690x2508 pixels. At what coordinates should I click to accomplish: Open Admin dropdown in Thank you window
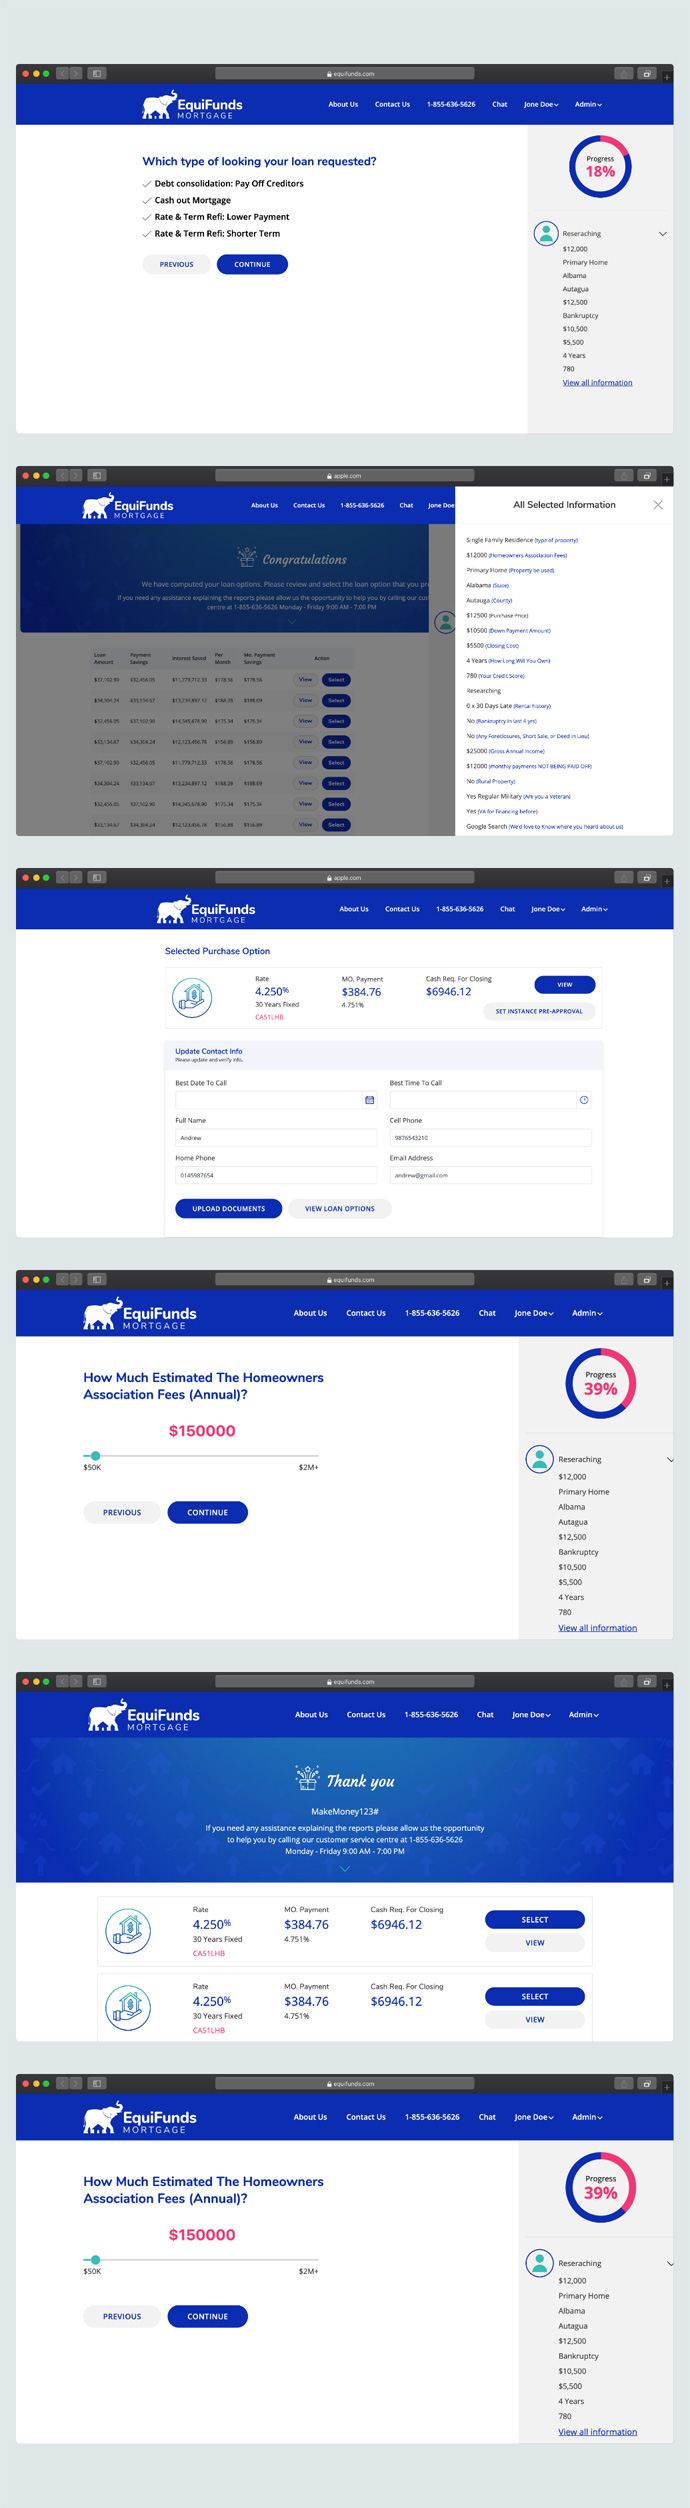[584, 1714]
